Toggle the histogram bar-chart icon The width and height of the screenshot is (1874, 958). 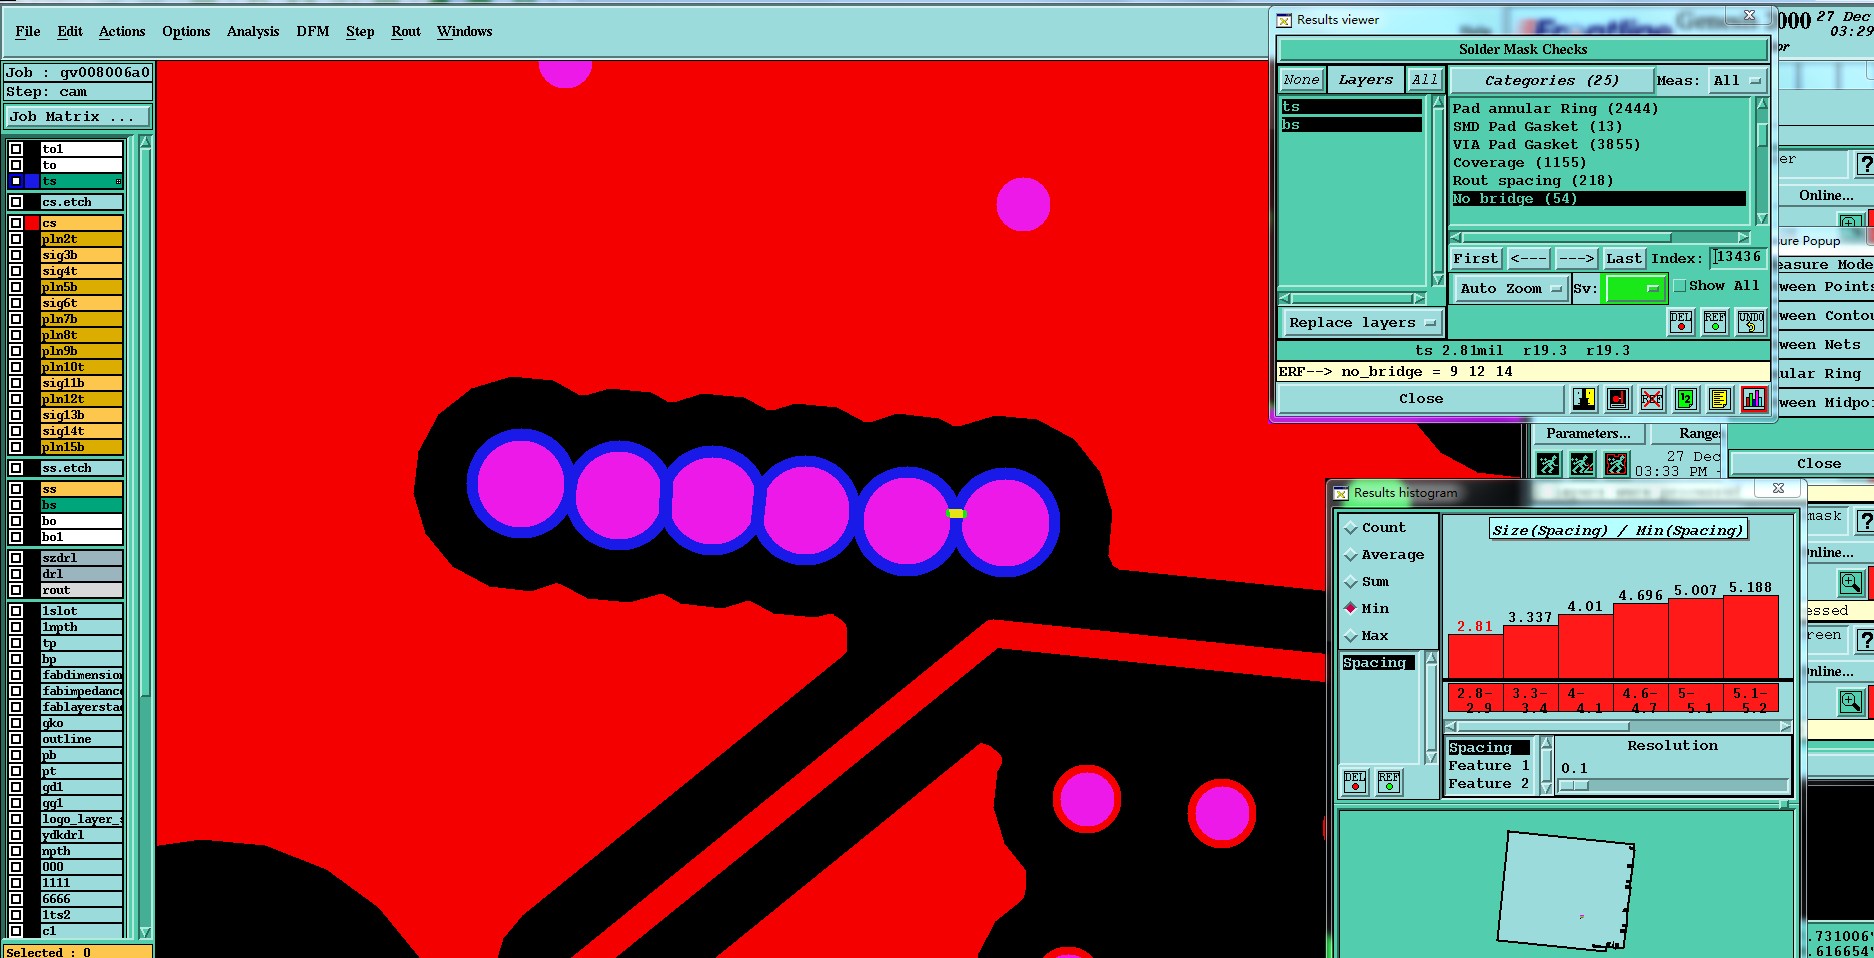[1754, 399]
